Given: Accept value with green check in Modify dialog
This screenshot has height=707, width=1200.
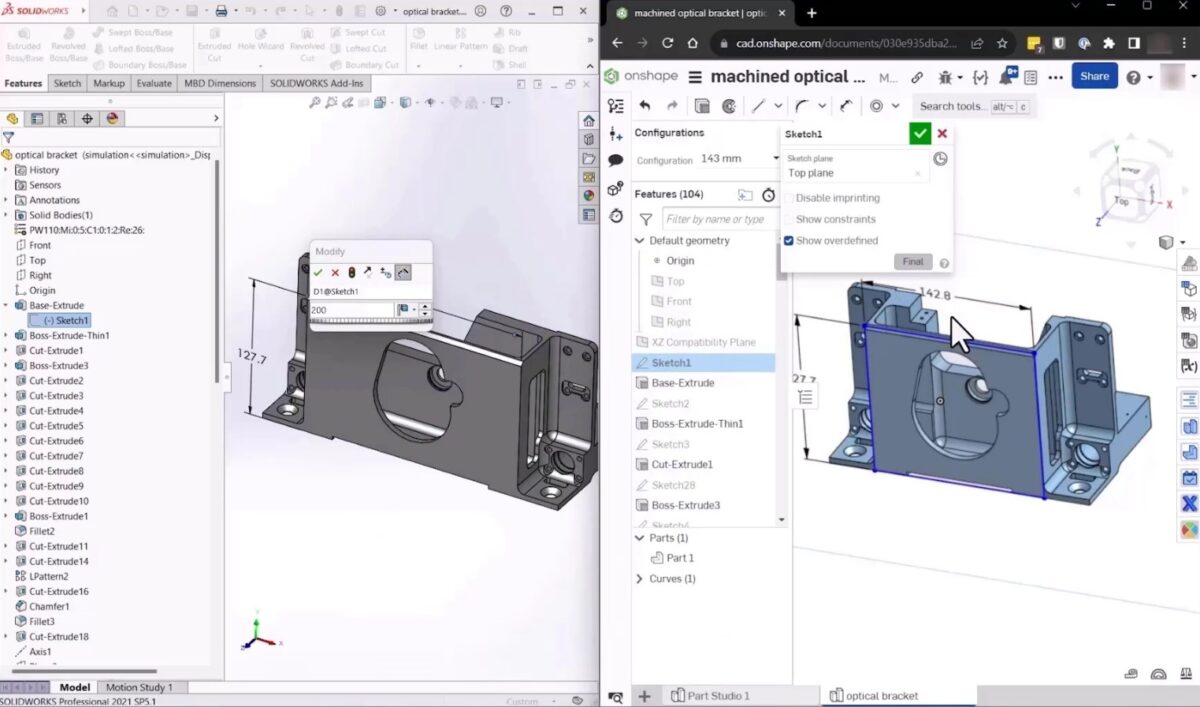Looking at the screenshot, I should [x=318, y=272].
